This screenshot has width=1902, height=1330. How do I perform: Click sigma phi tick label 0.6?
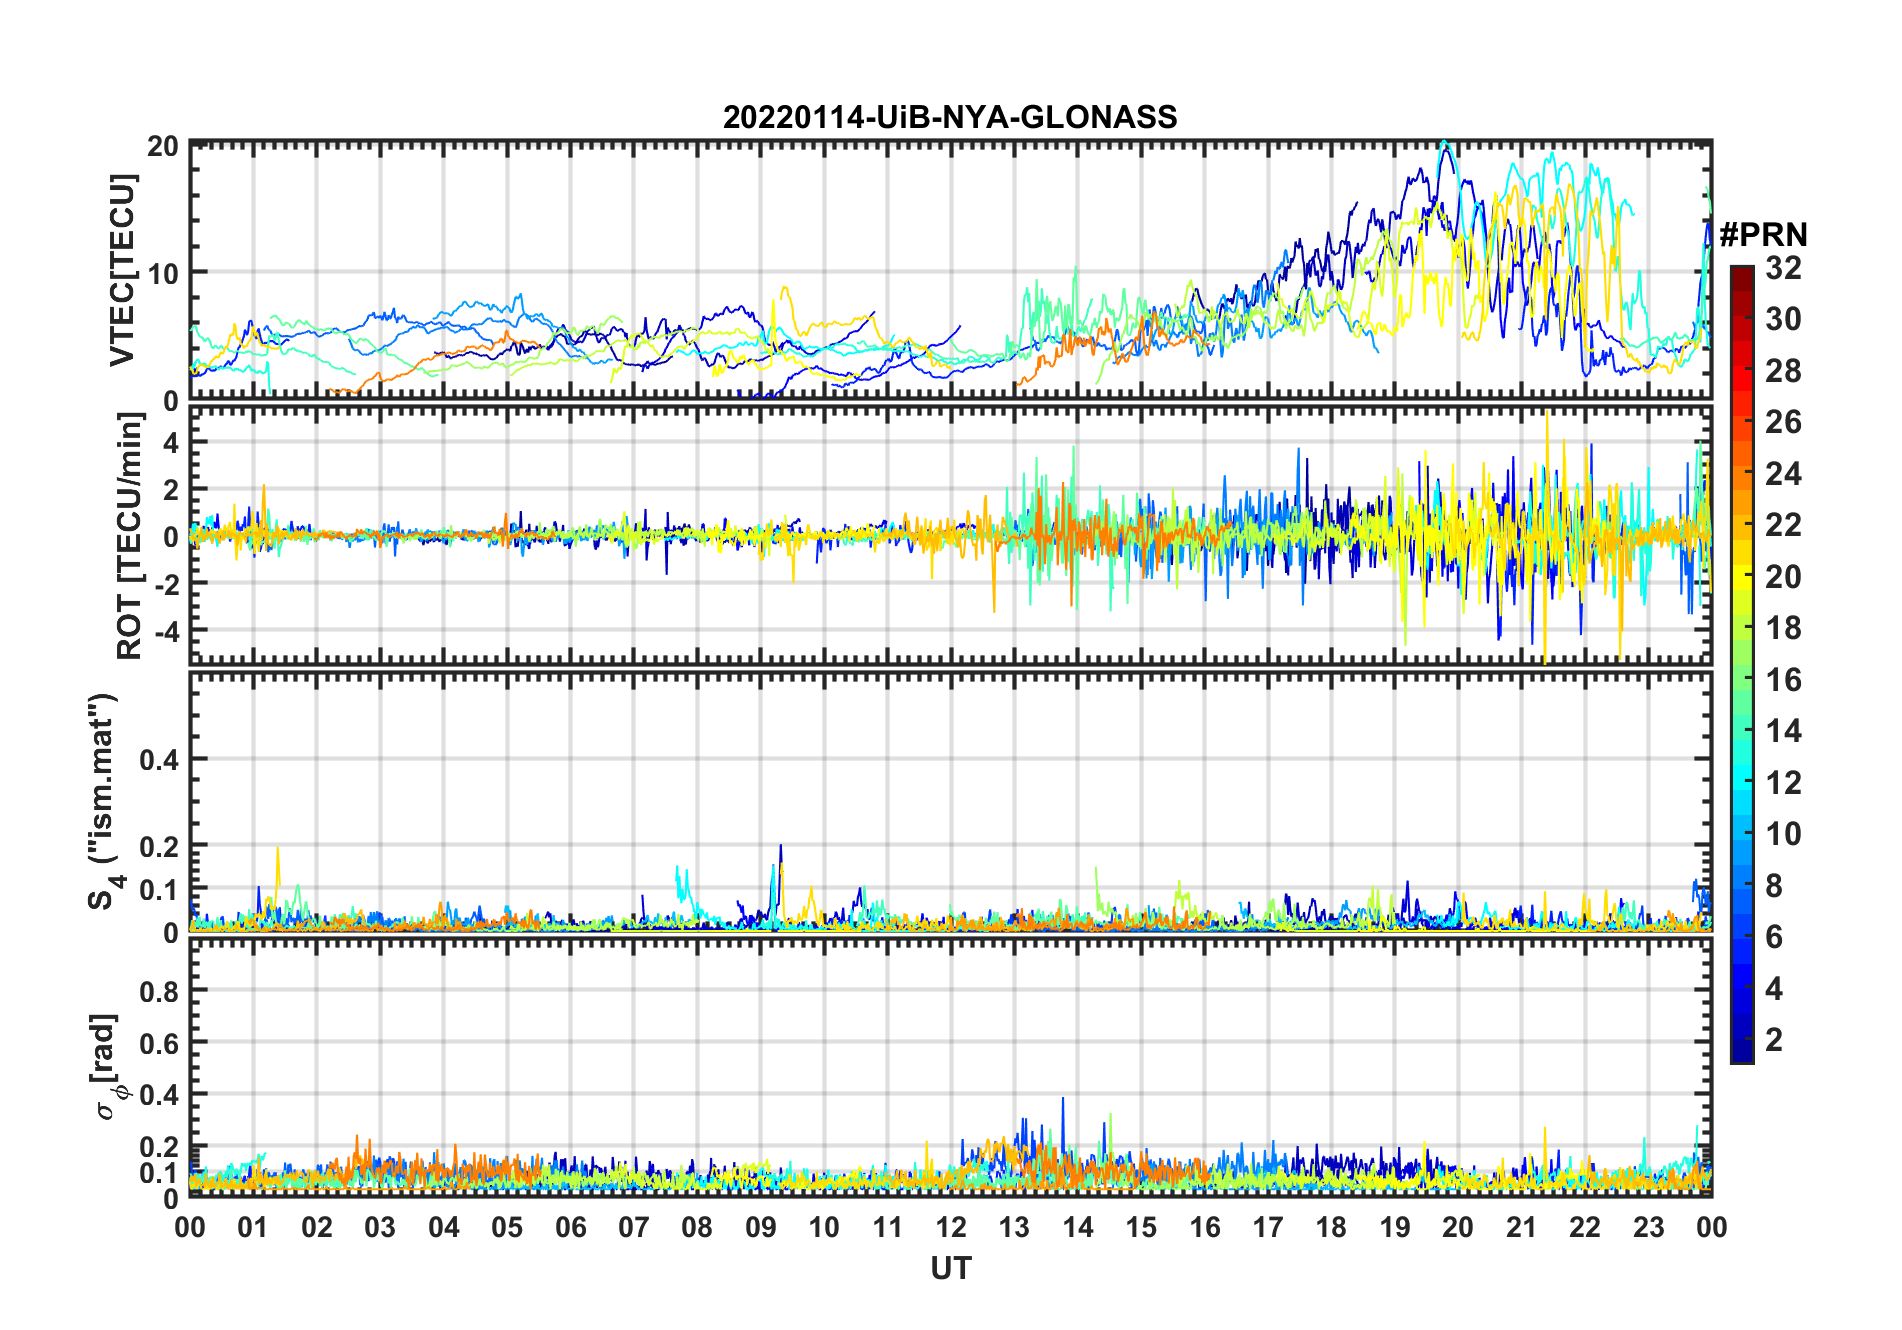[x=159, y=1043]
